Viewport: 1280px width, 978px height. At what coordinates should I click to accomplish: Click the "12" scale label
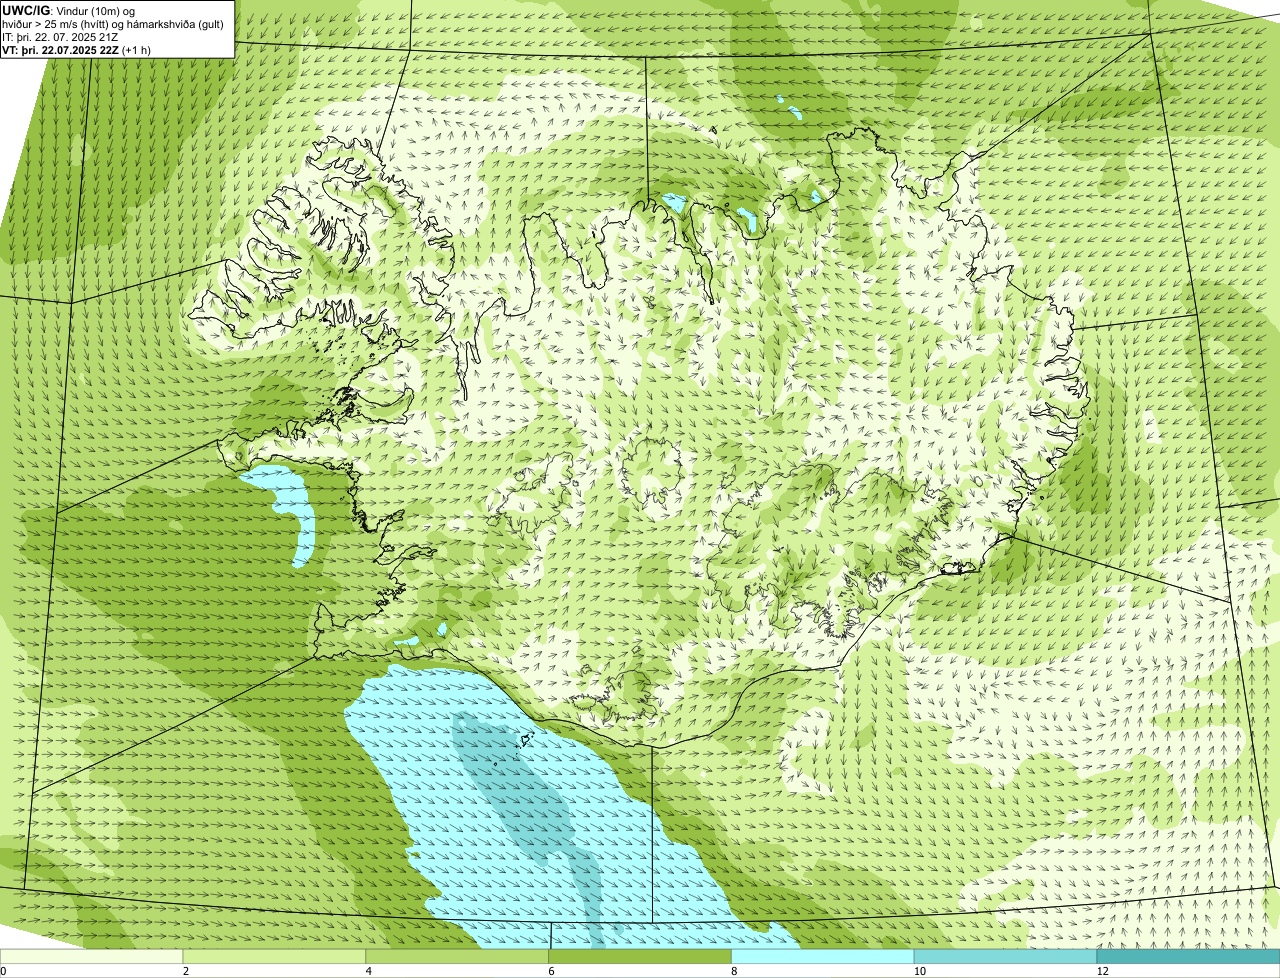coord(1101,971)
